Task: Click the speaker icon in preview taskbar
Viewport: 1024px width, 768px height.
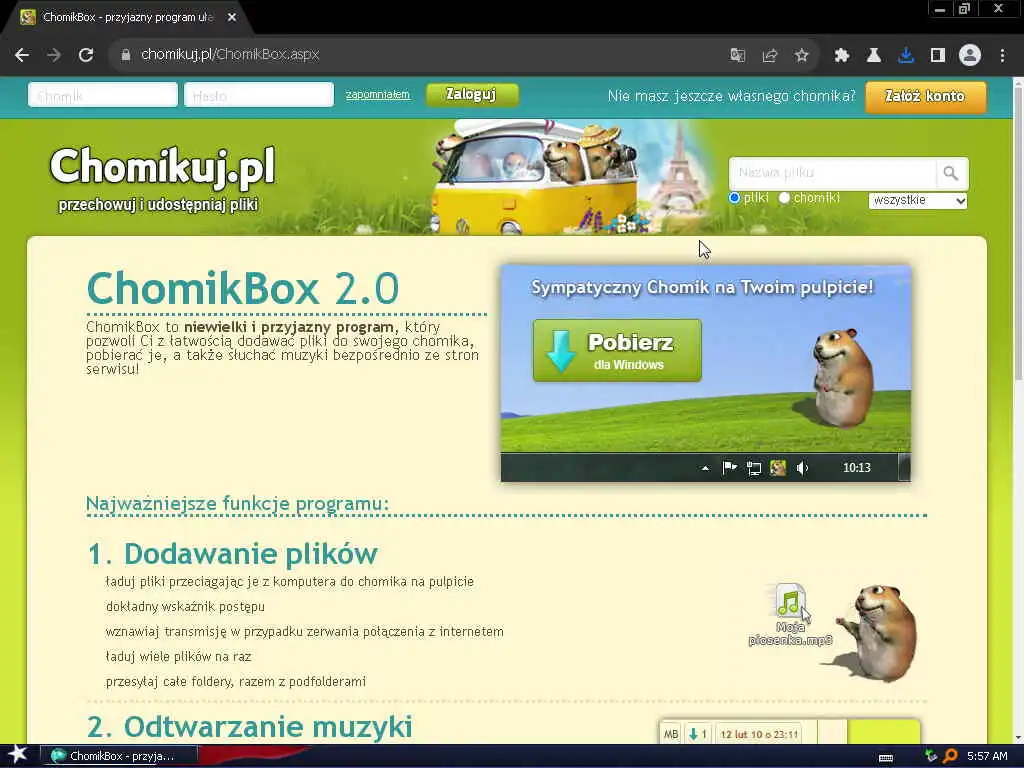Action: point(803,468)
